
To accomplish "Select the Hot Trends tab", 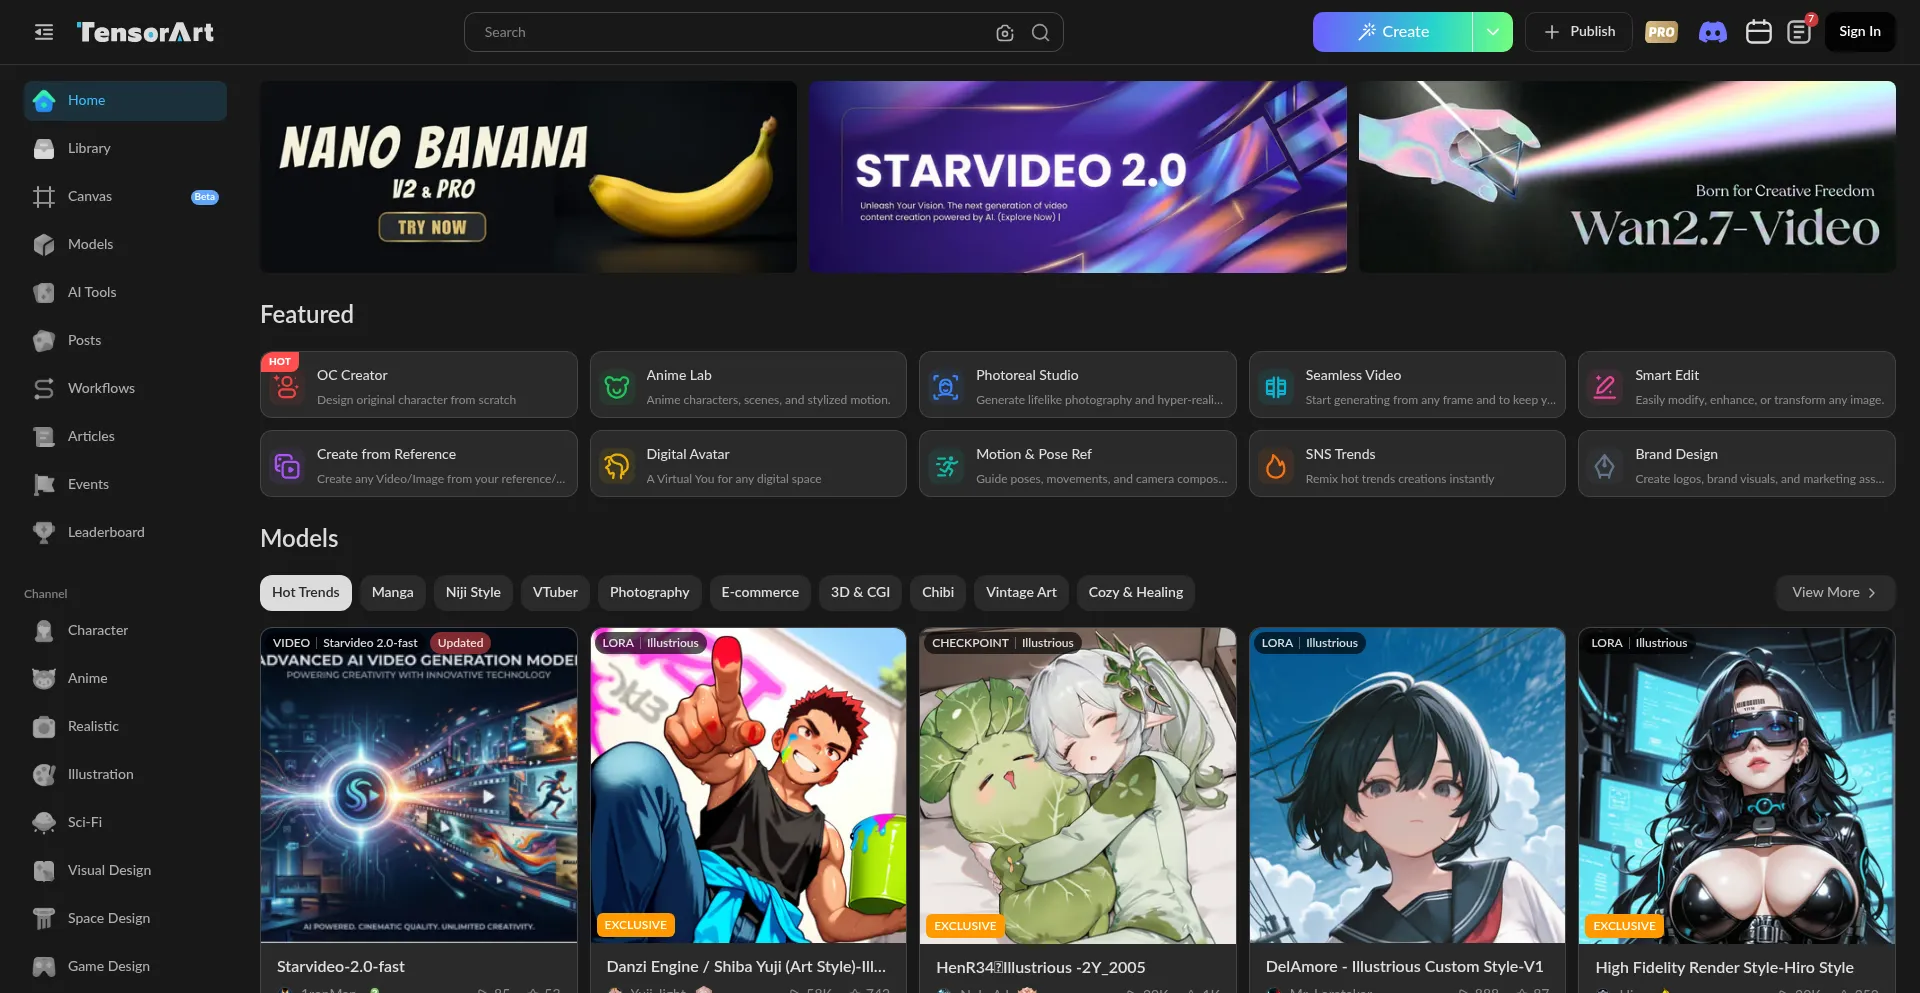I will [x=306, y=593].
